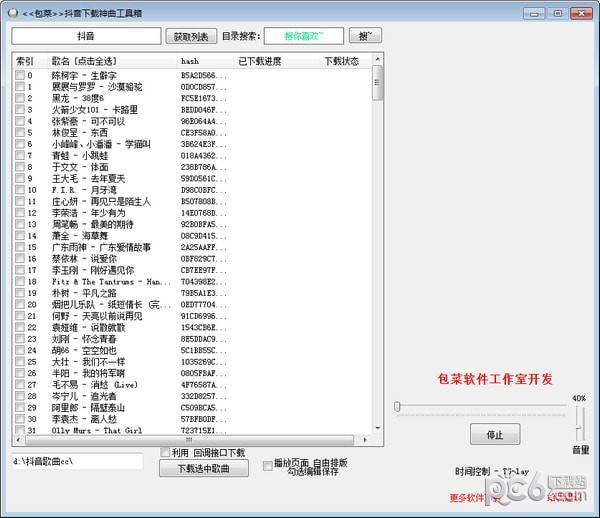Image resolution: width=600 pixels, height=518 pixels.
Task: Minimize the 抖音下载神曲工具箱 window
Action: [534, 13]
